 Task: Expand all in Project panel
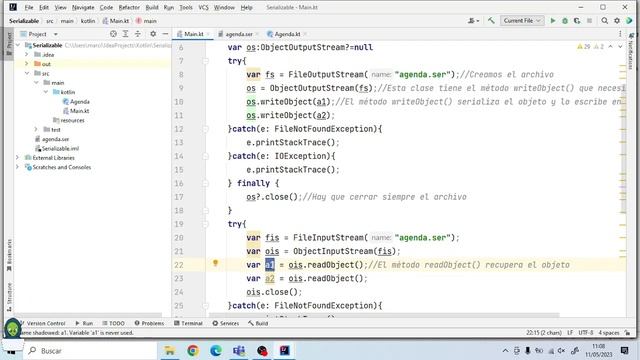point(125,34)
